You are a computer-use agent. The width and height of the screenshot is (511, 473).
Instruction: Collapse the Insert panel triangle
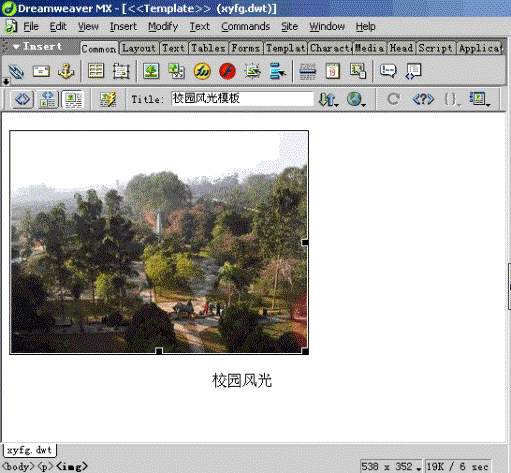click(x=16, y=47)
